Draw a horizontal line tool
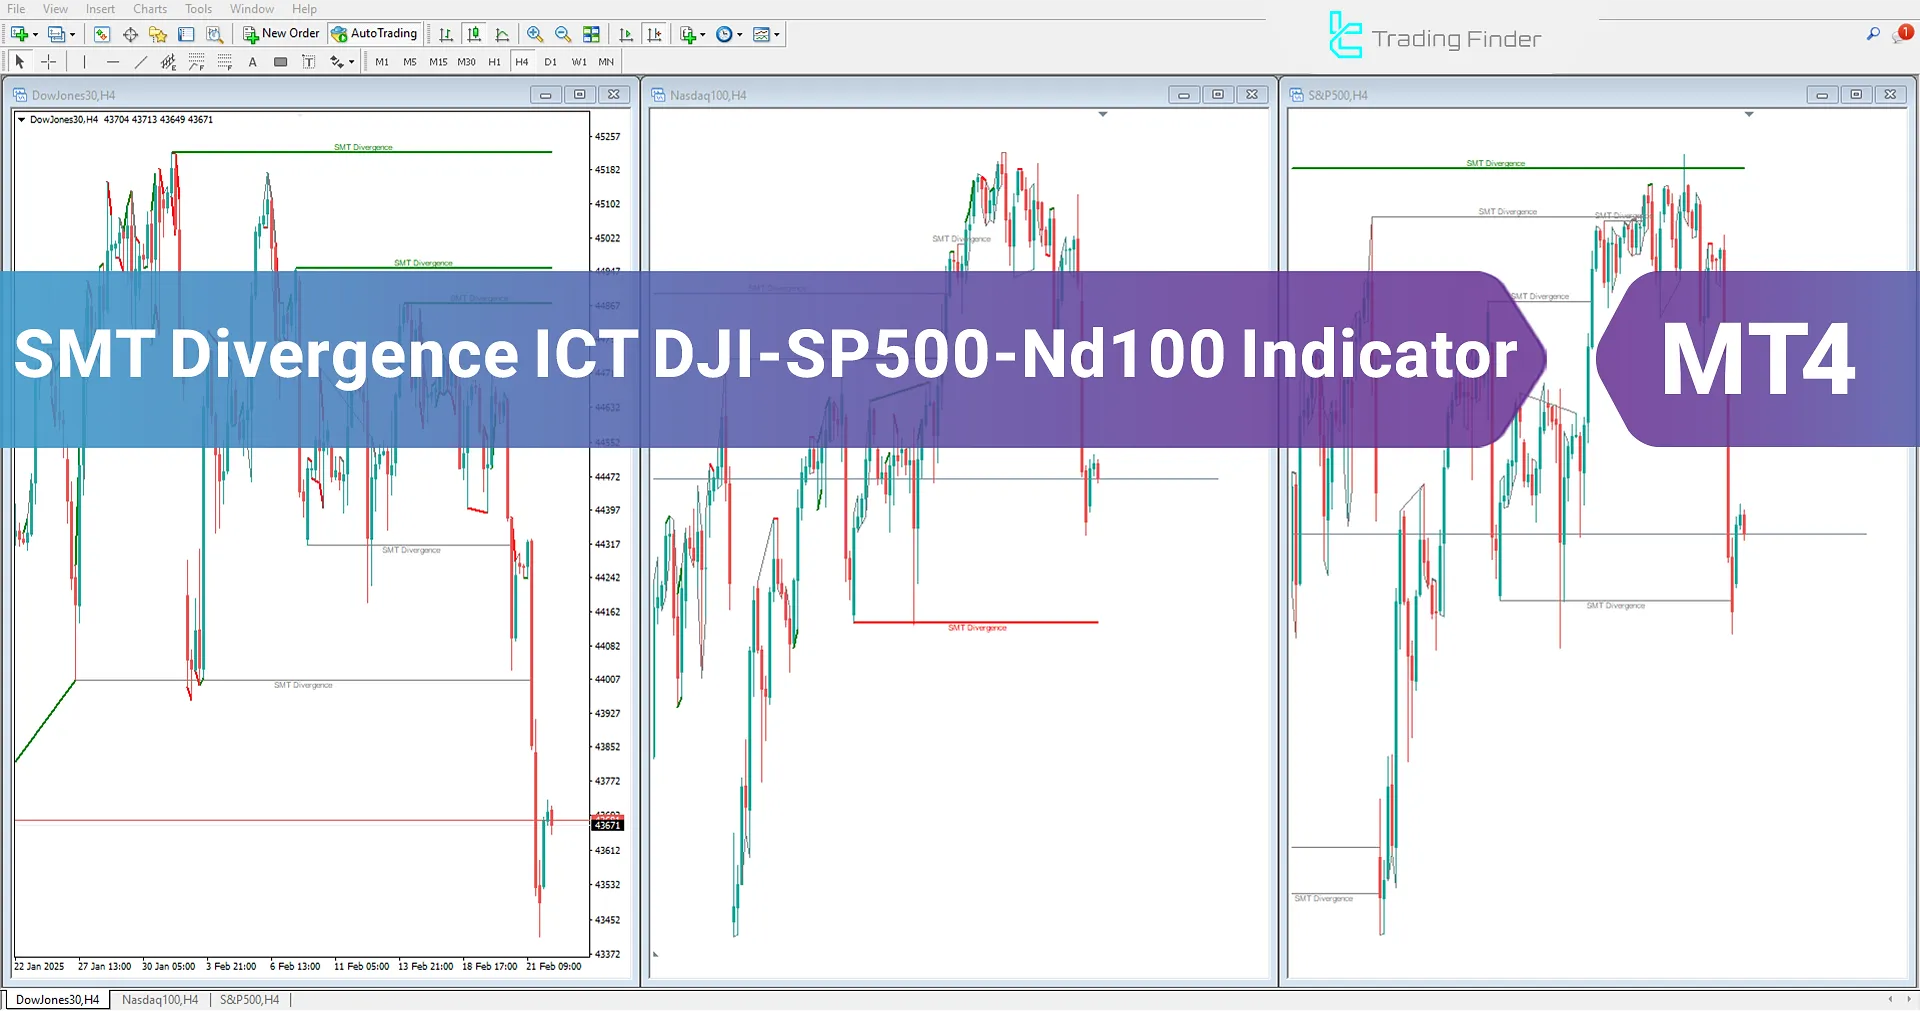The height and width of the screenshot is (1011, 1920). (113, 62)
